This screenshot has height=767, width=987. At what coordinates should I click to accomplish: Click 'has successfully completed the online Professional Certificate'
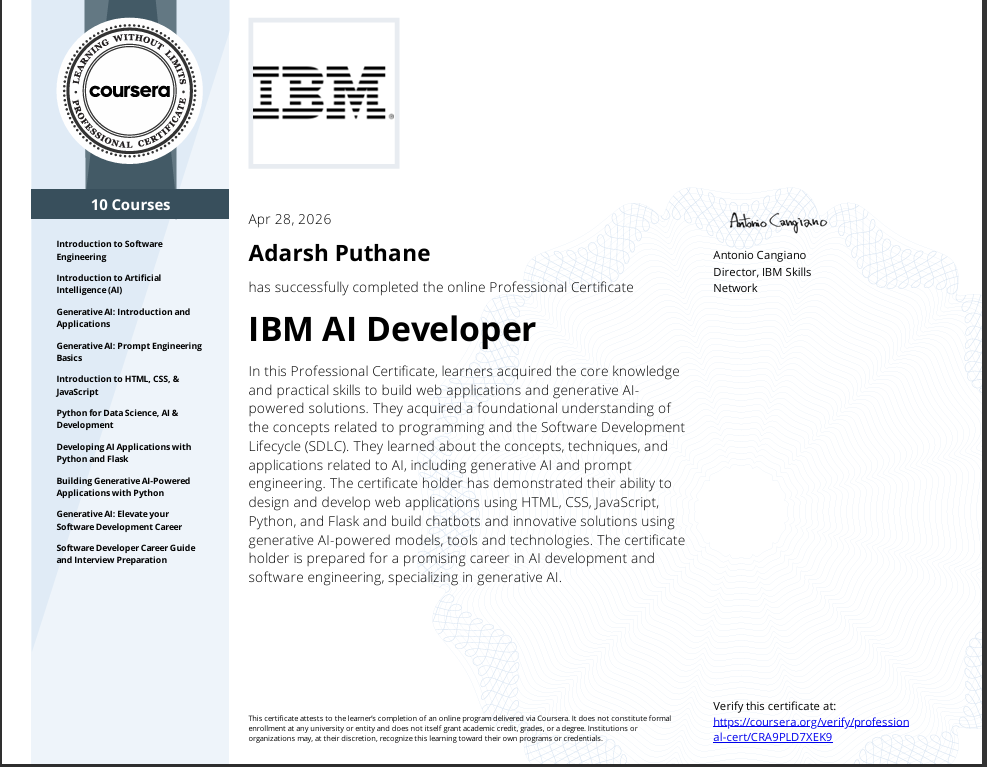441,288
